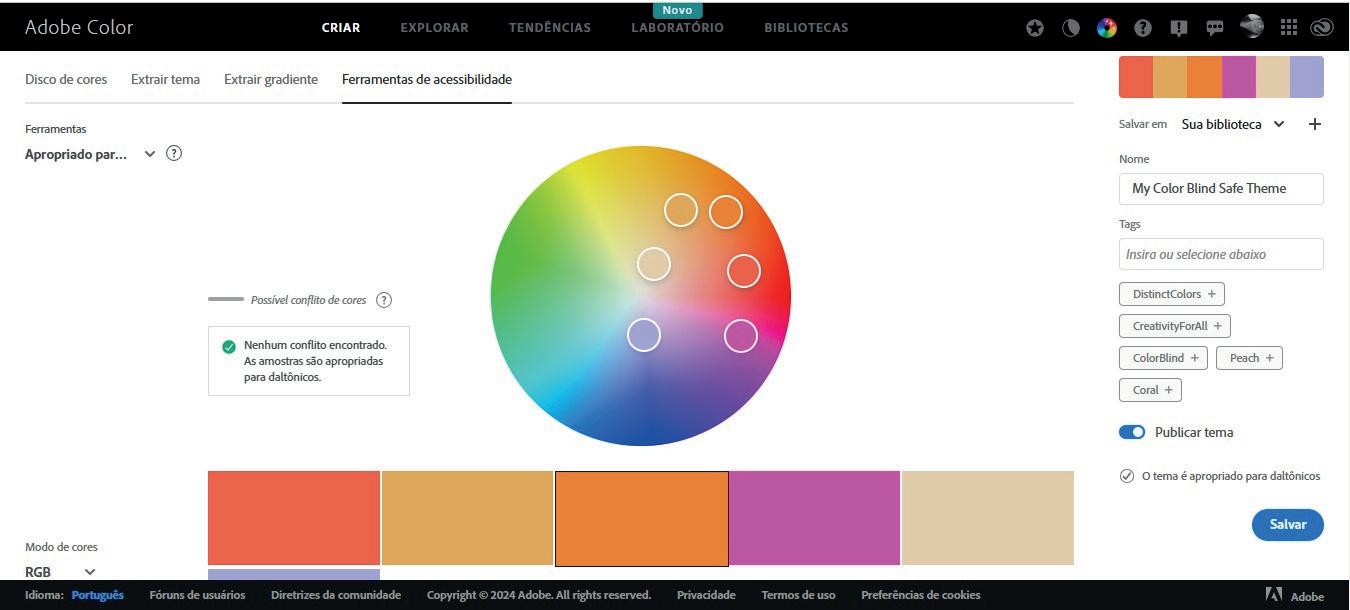1350x610 pixels.
Task: Open the Adobe apps grid icon
Action: pyautogui.click(x=1289, y=28)
